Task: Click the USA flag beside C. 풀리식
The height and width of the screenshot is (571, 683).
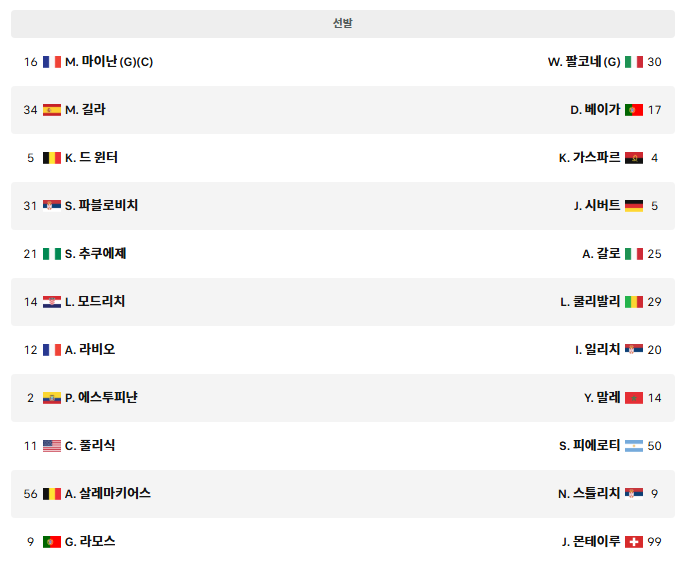Action: point(52,446)
